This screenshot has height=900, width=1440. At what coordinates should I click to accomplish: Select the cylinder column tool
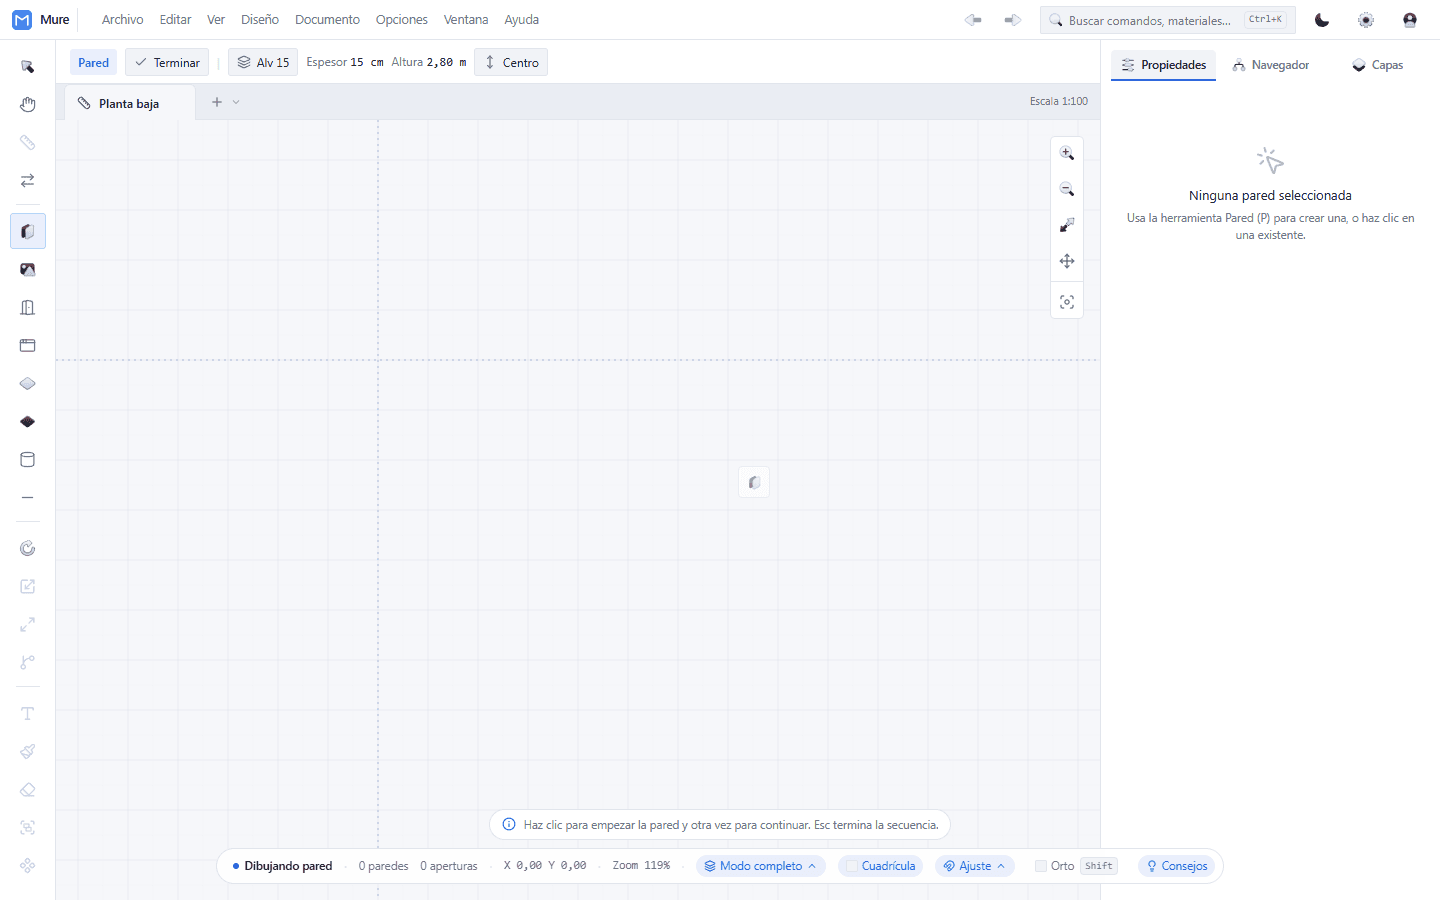click(28, 459)
